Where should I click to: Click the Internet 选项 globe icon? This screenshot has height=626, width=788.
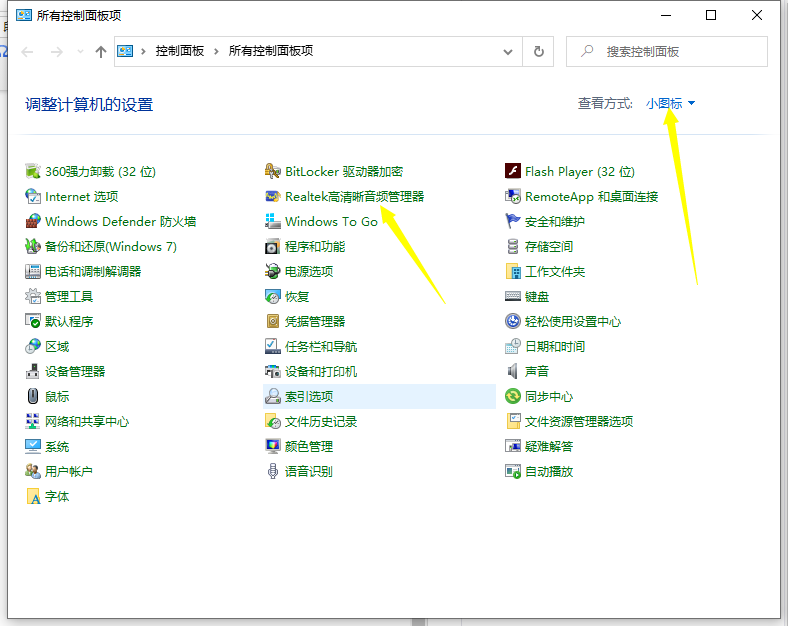tap(33, 196)
